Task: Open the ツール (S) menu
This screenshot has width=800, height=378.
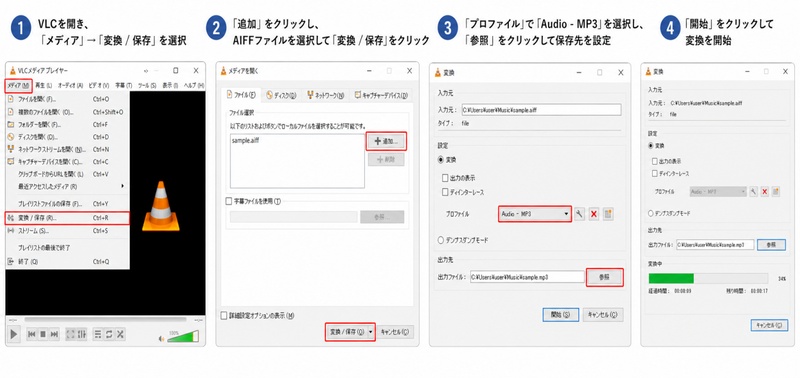Action: point(147,85)
